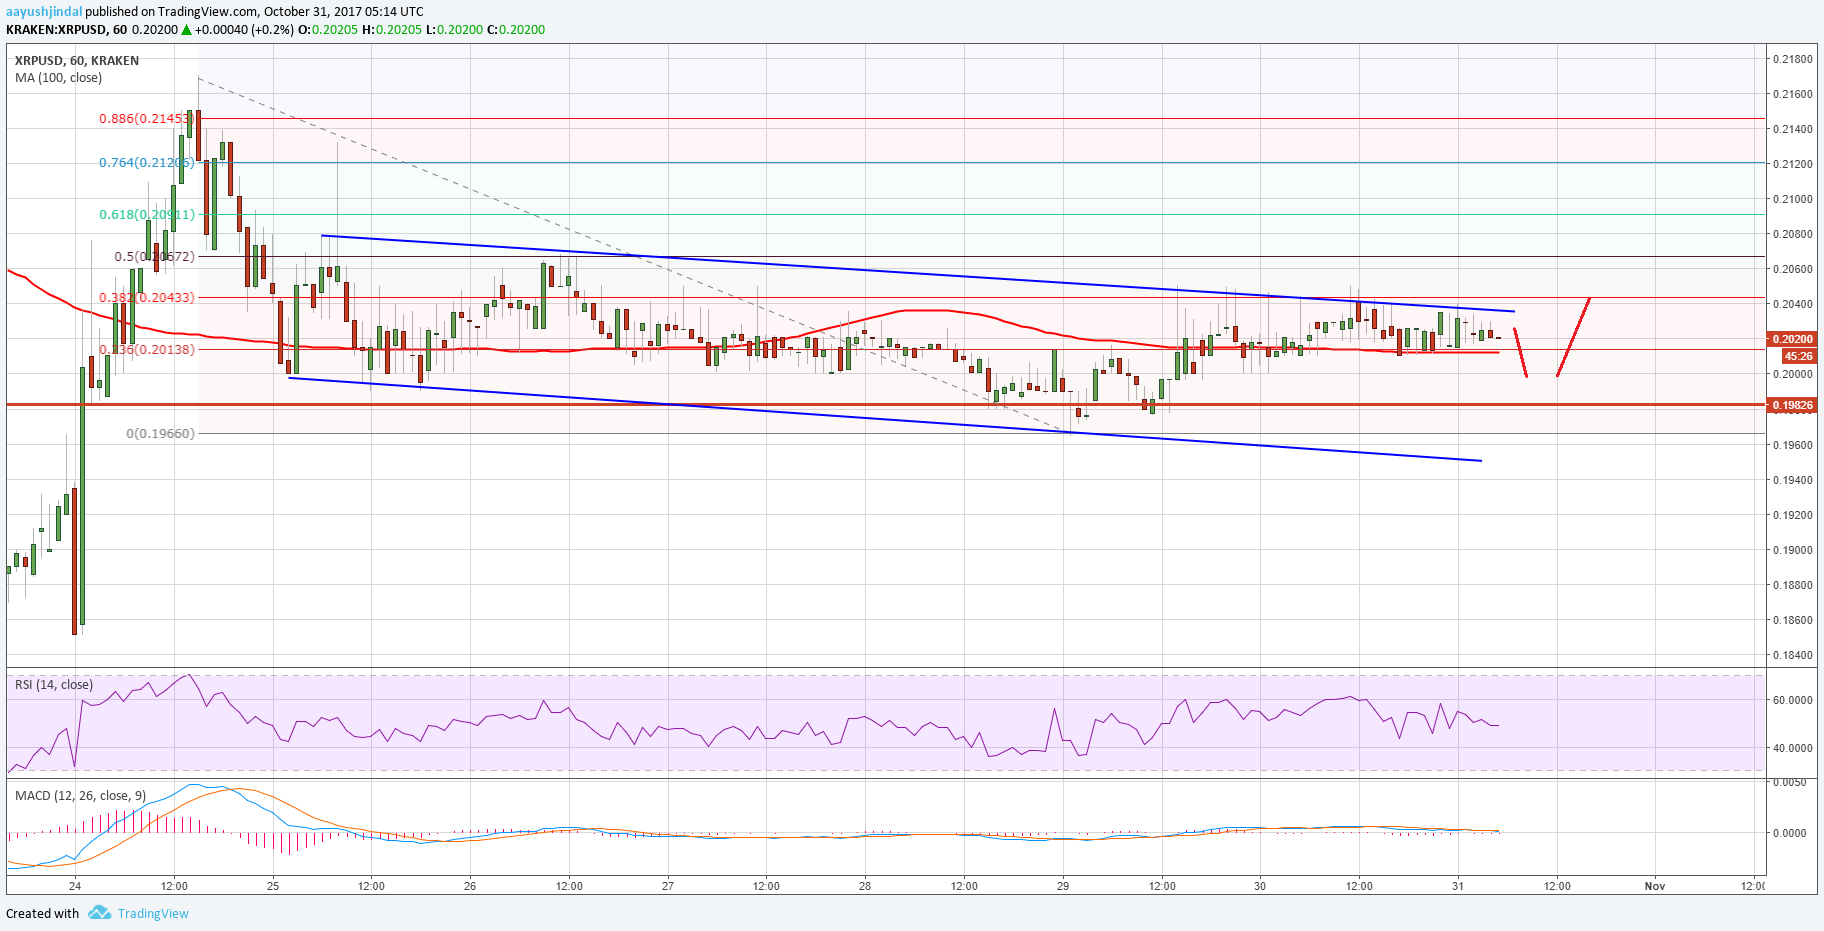Click the 0.19826 red price line tag
Image resolution: width=1824 pixels, height=931 pixels.
coord(1792,405)
